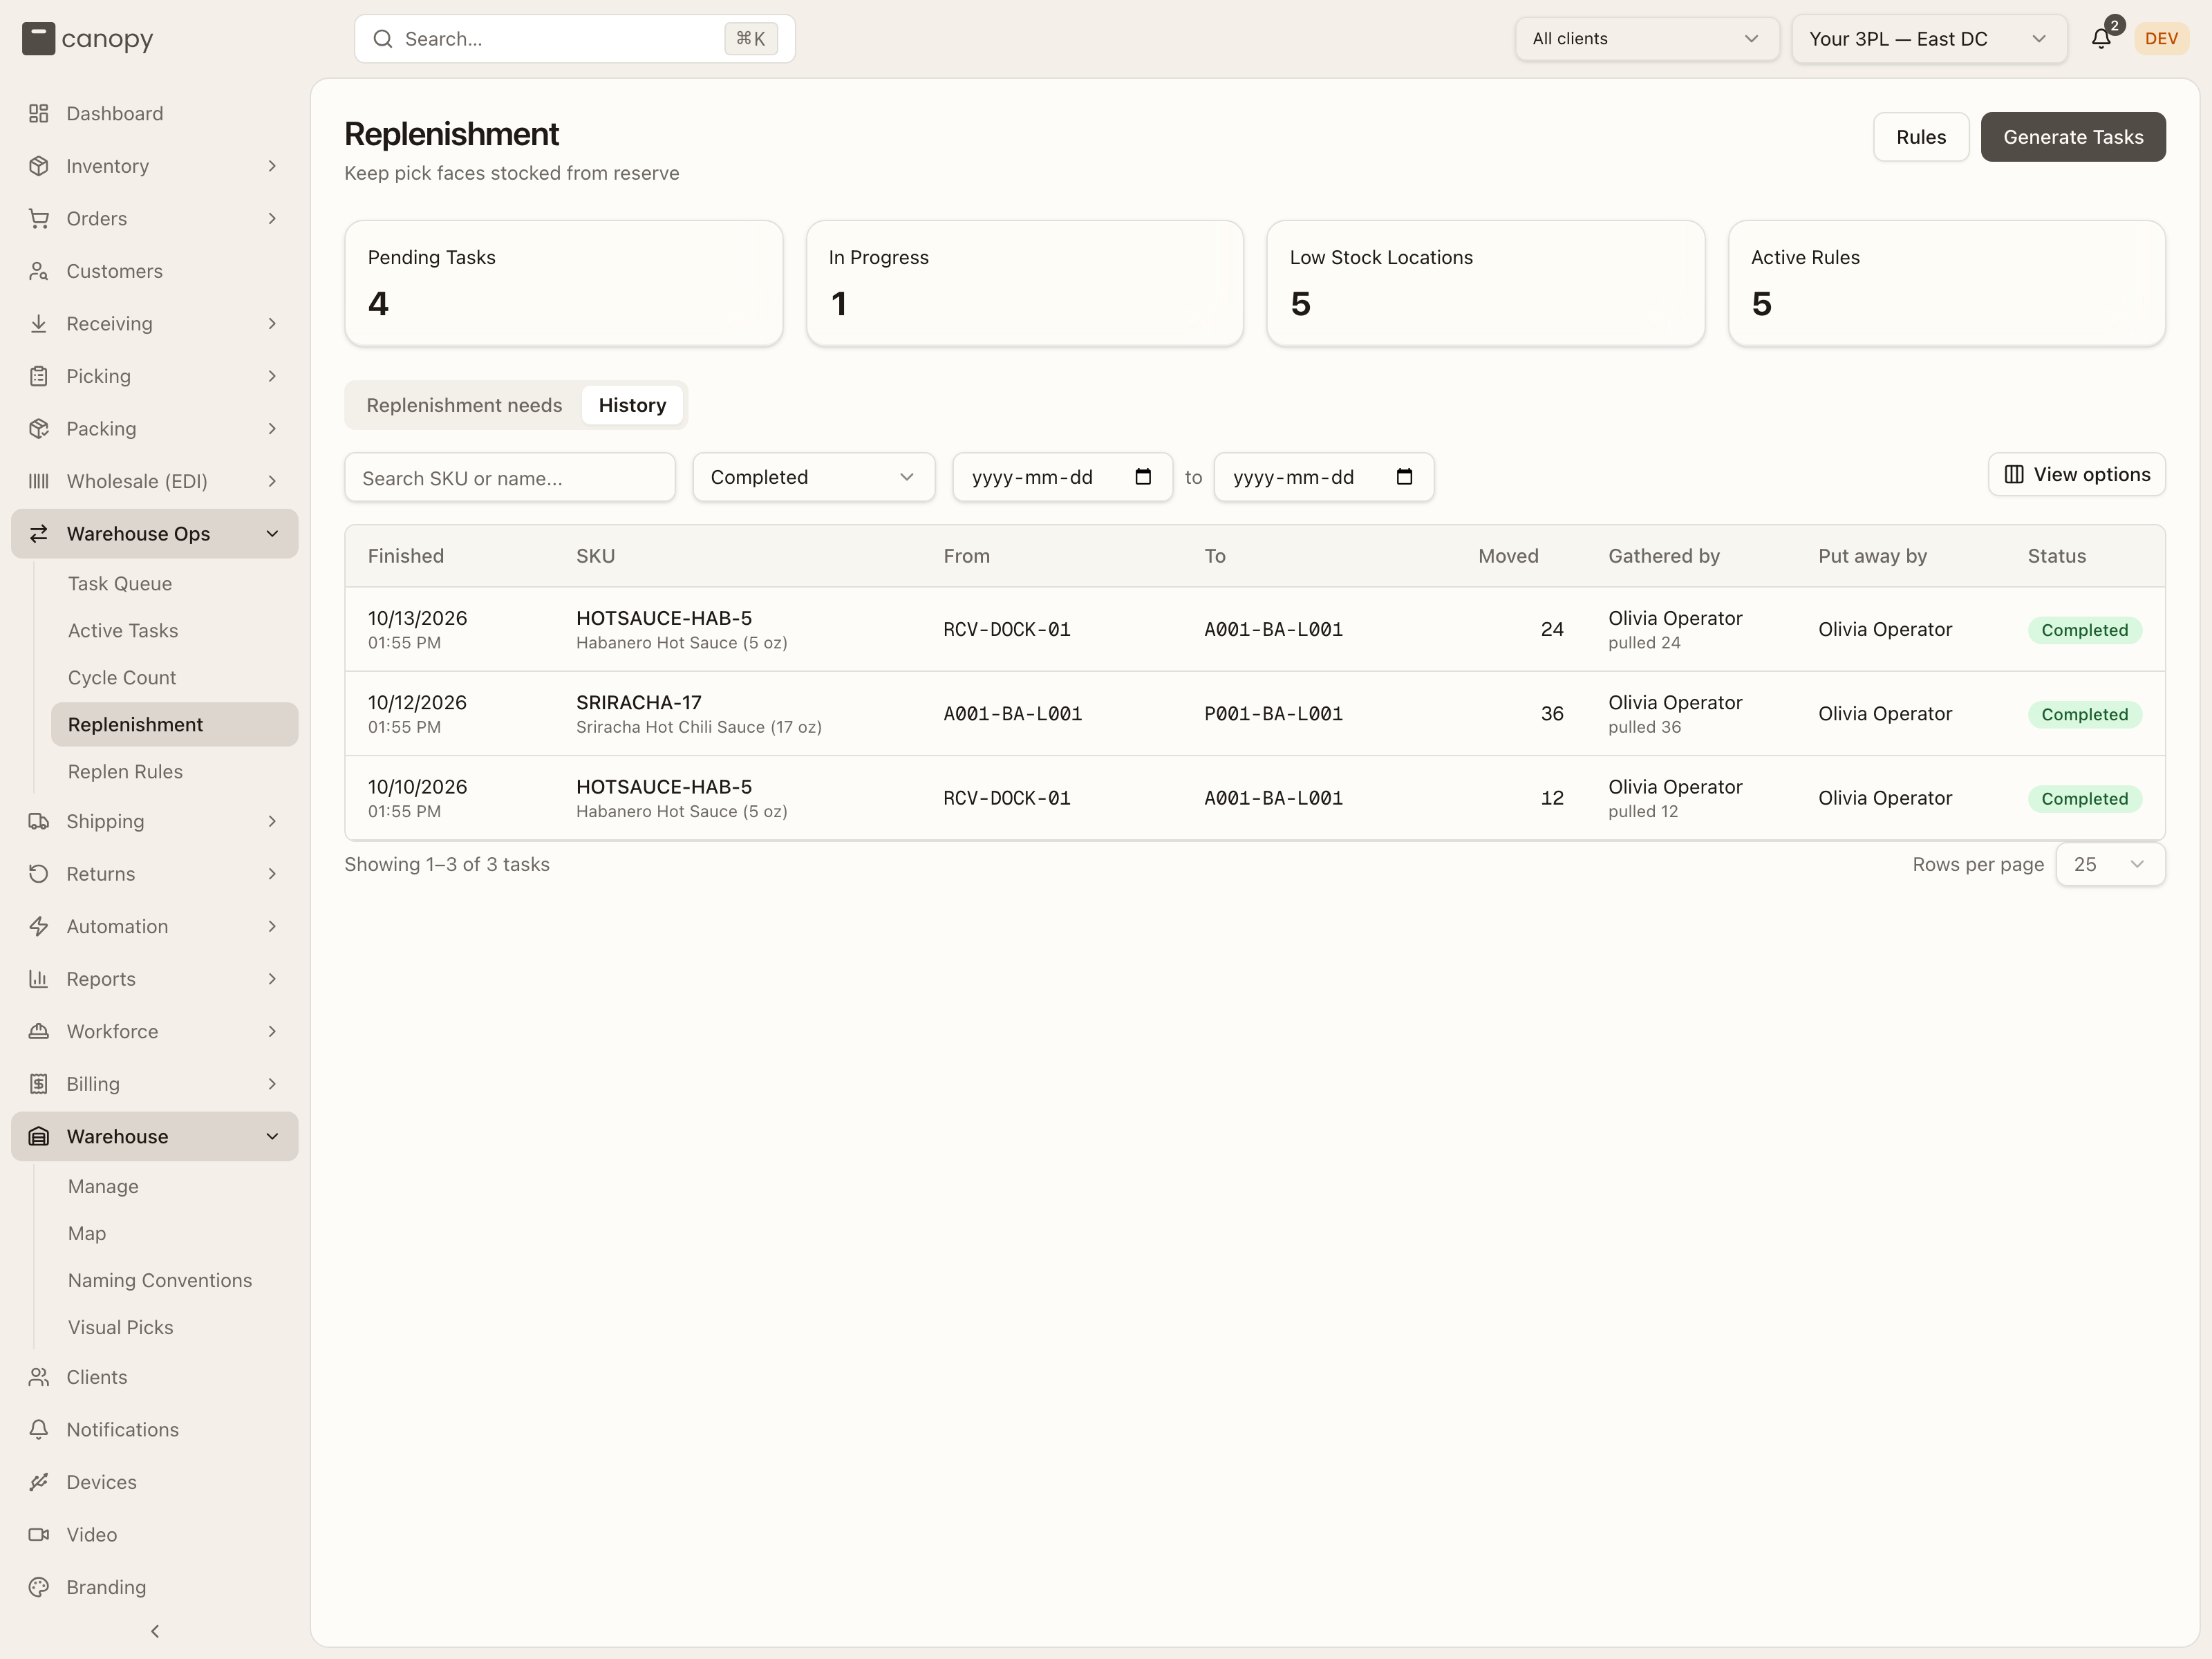Click the Low Stock Locations card
Screen dimensions: 2212x1659
coord(1485,284)
